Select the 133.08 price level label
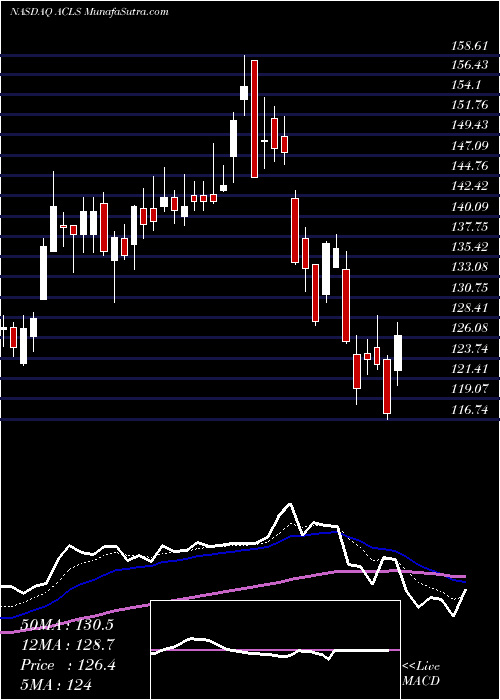Screen dimensions: 500x700 pyautogui.click(x=471, y=267)
